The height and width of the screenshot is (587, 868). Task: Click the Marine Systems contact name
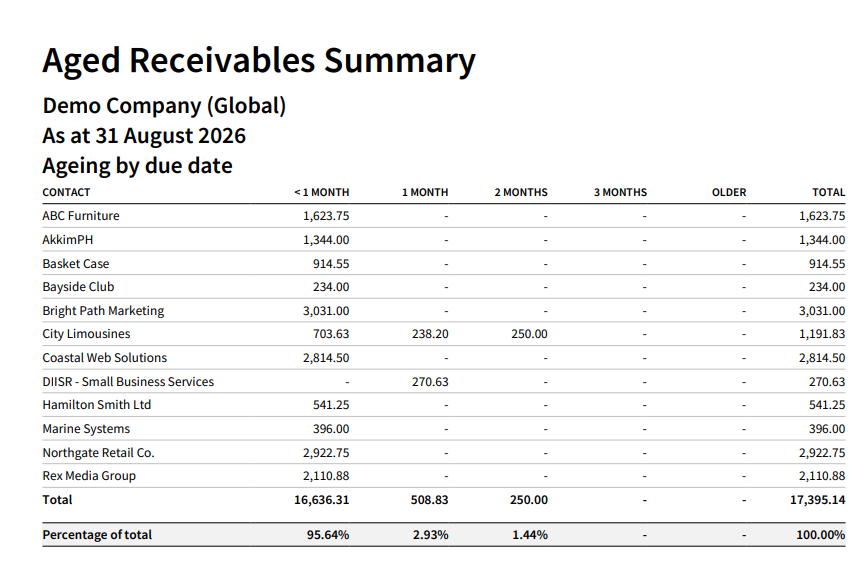86,429
